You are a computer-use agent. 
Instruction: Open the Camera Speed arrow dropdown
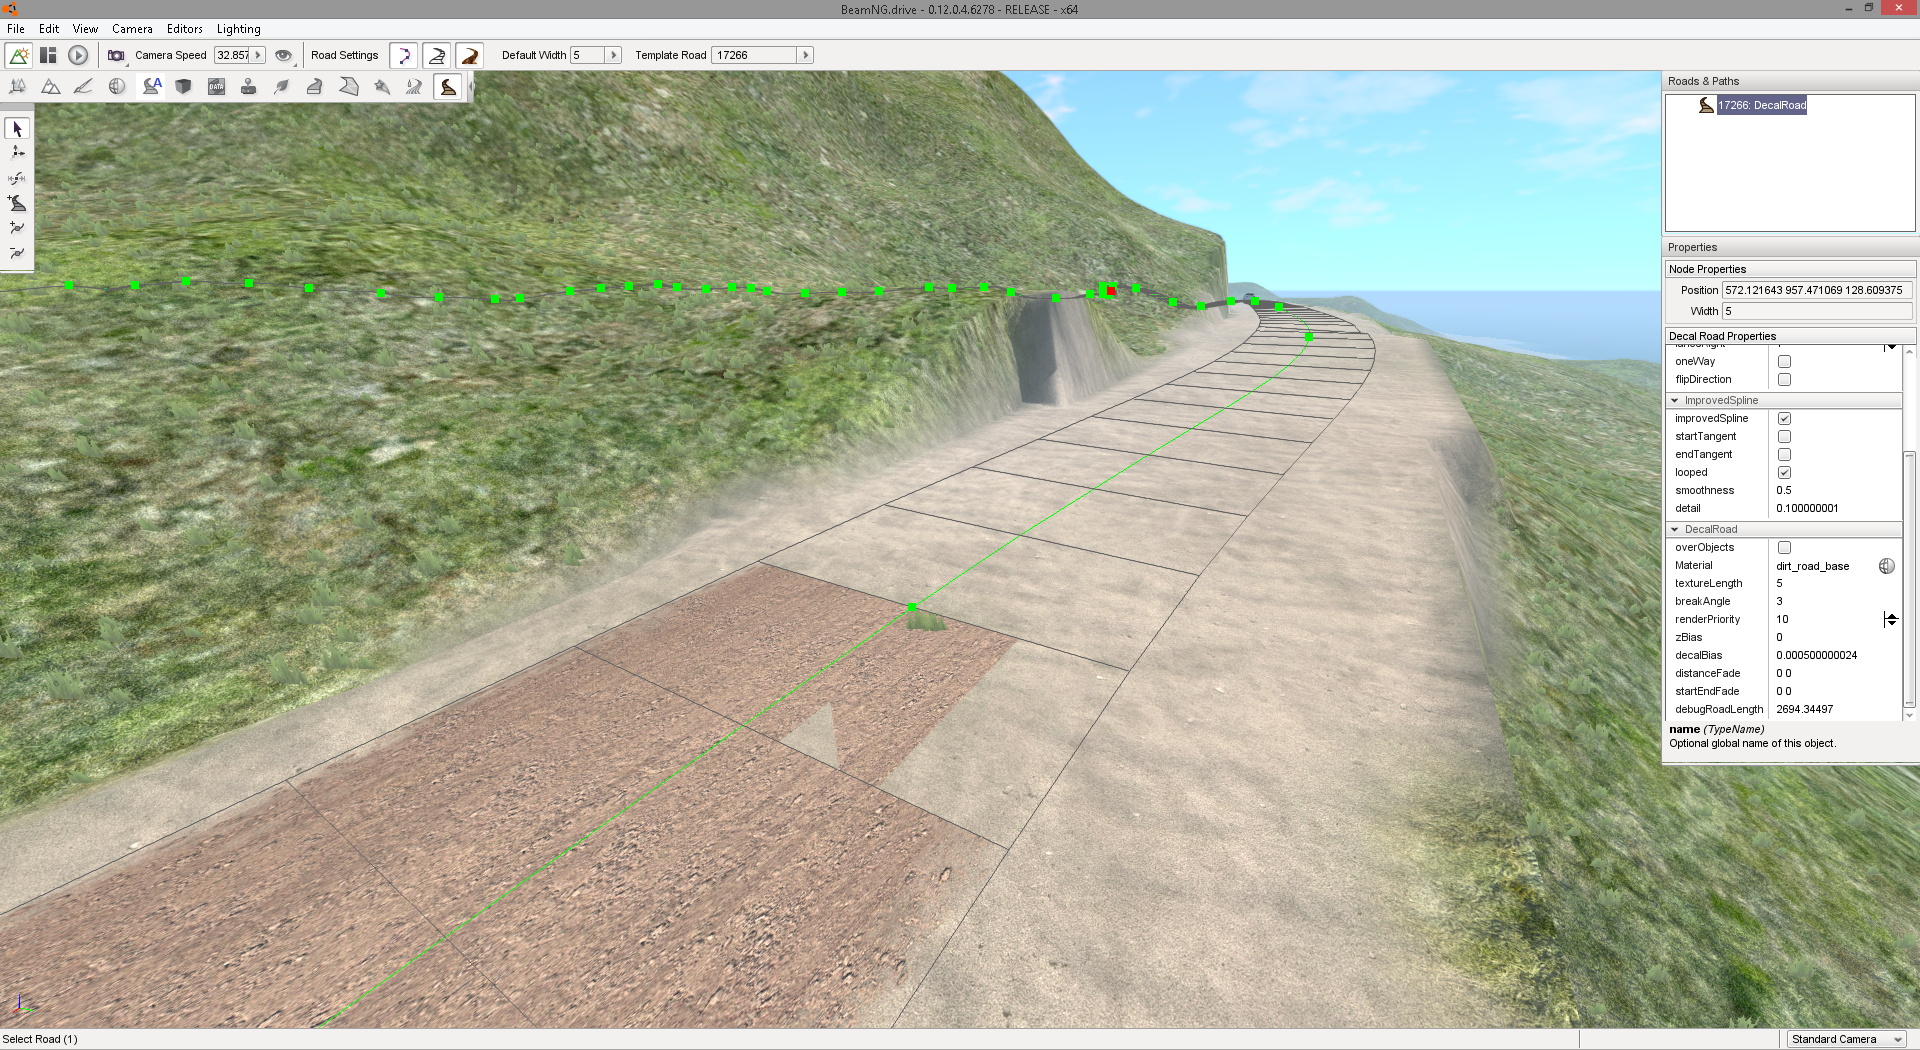[258, 56]
